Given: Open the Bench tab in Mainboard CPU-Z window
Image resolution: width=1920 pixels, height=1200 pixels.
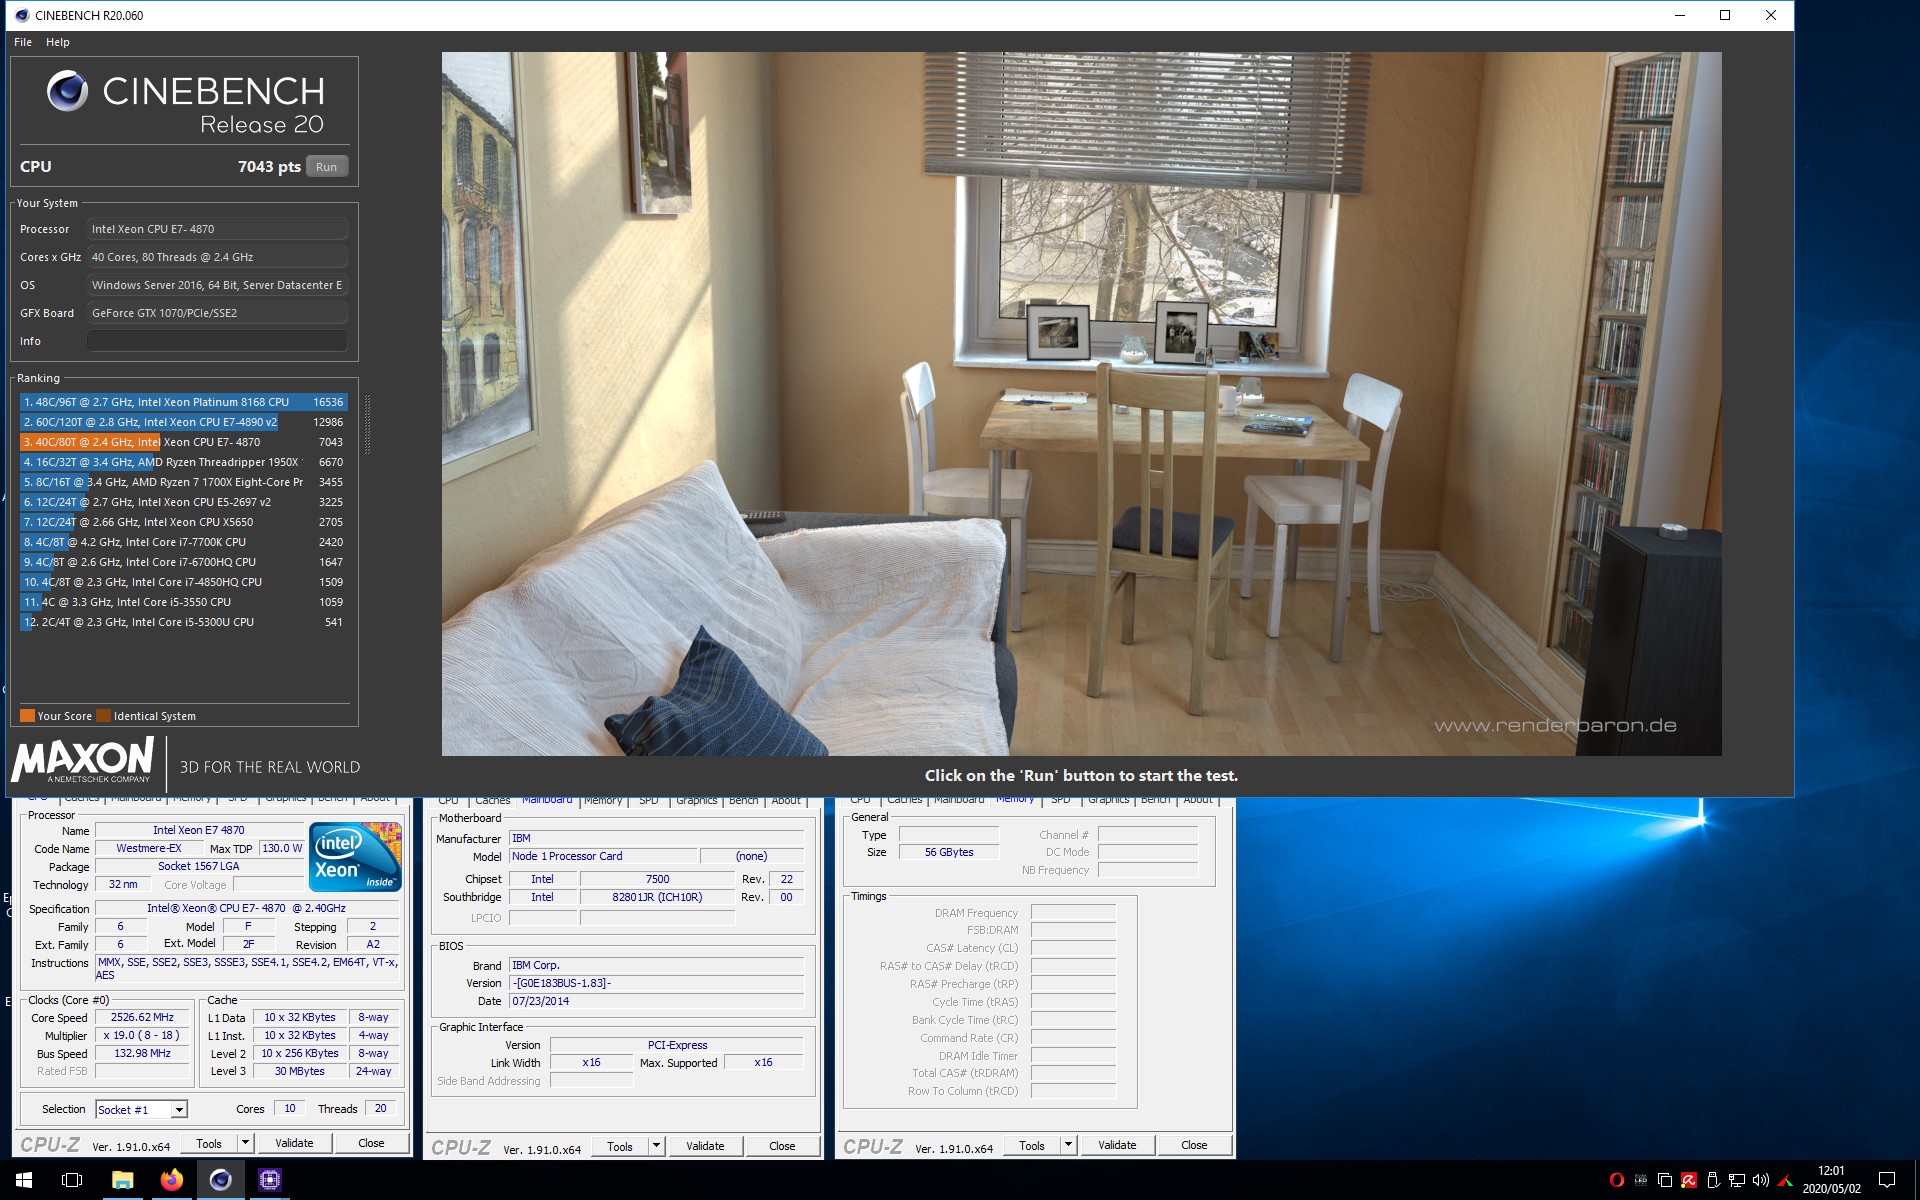Looking at the screenshot, I should tap(743, 800).
